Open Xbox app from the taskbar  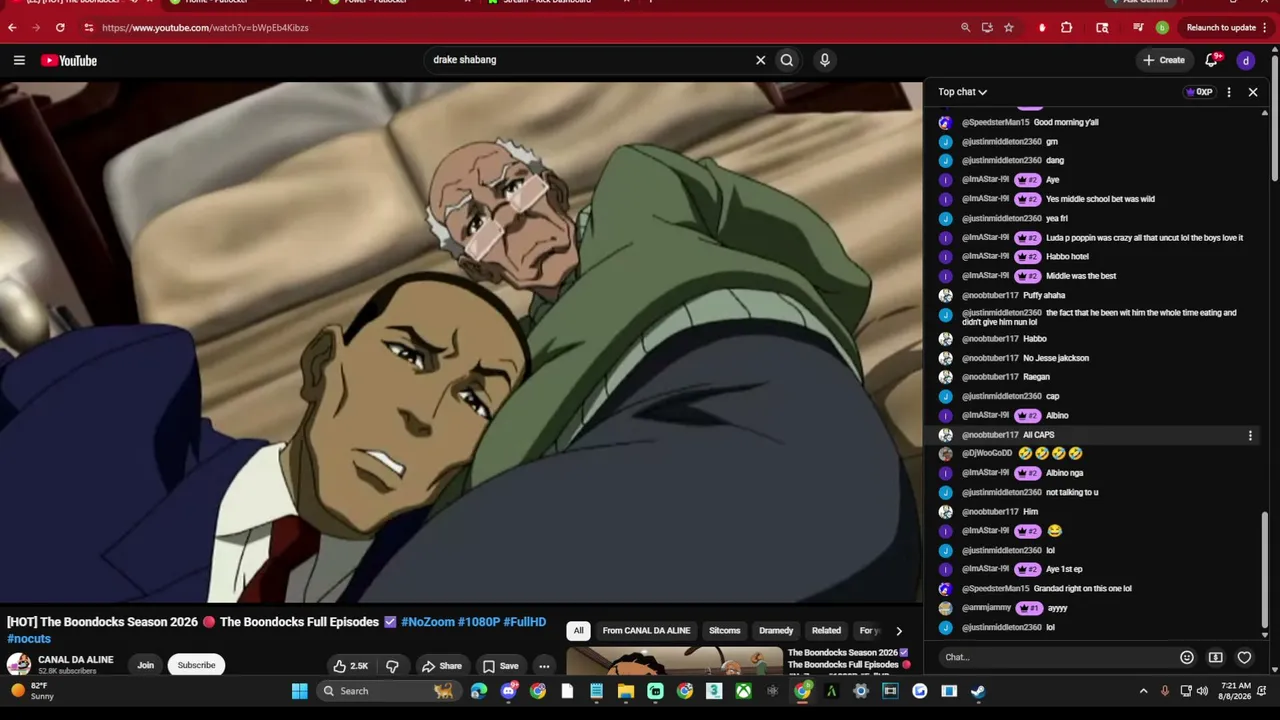click(x=743, y=691)
